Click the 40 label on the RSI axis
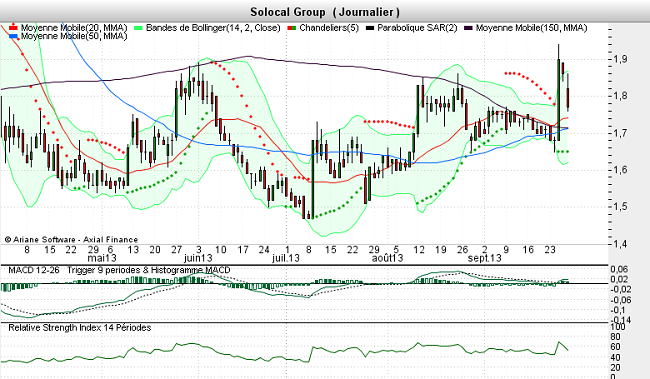Screen dimensions: 650x379 [615, 357]
